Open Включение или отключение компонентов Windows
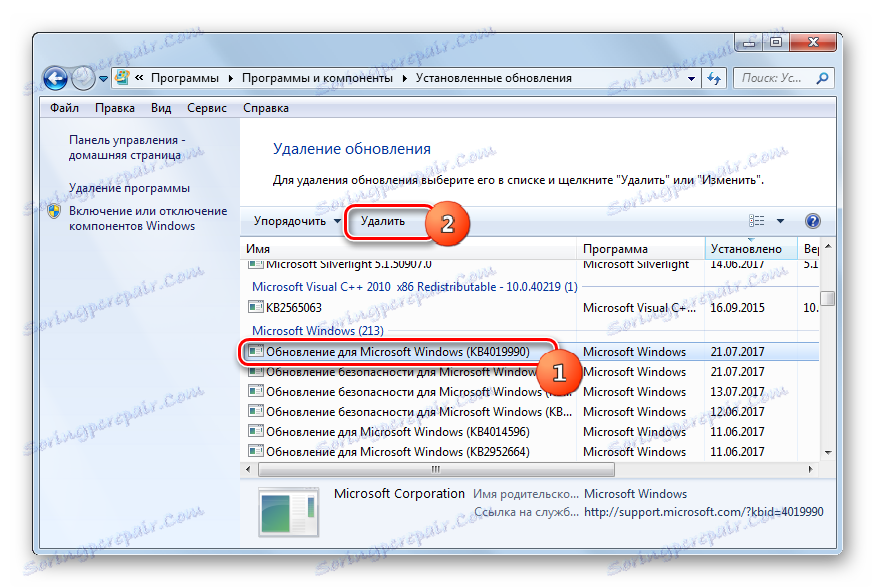The height and width of the screenshot is (588, 876). [148, 219]
